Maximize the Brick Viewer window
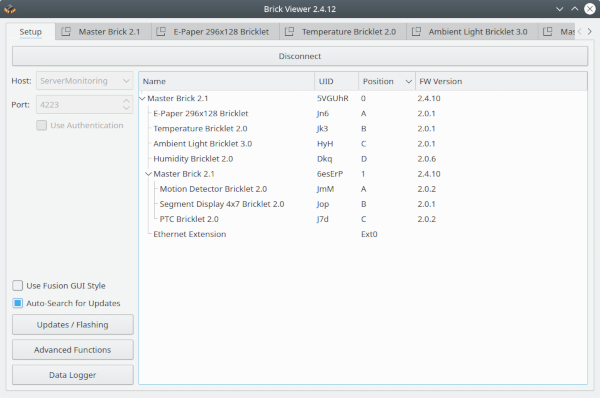 pyautogui.click(x=575, y=9)
